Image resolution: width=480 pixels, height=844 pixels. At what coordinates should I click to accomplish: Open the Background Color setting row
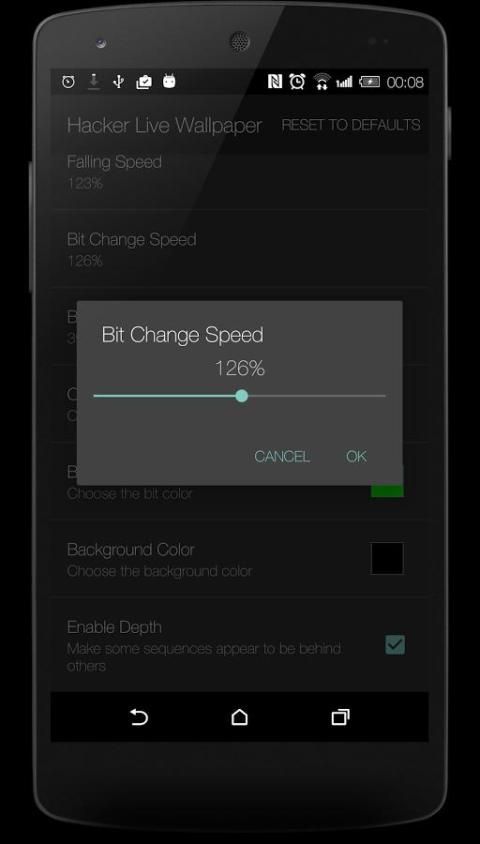click(239, 559)
